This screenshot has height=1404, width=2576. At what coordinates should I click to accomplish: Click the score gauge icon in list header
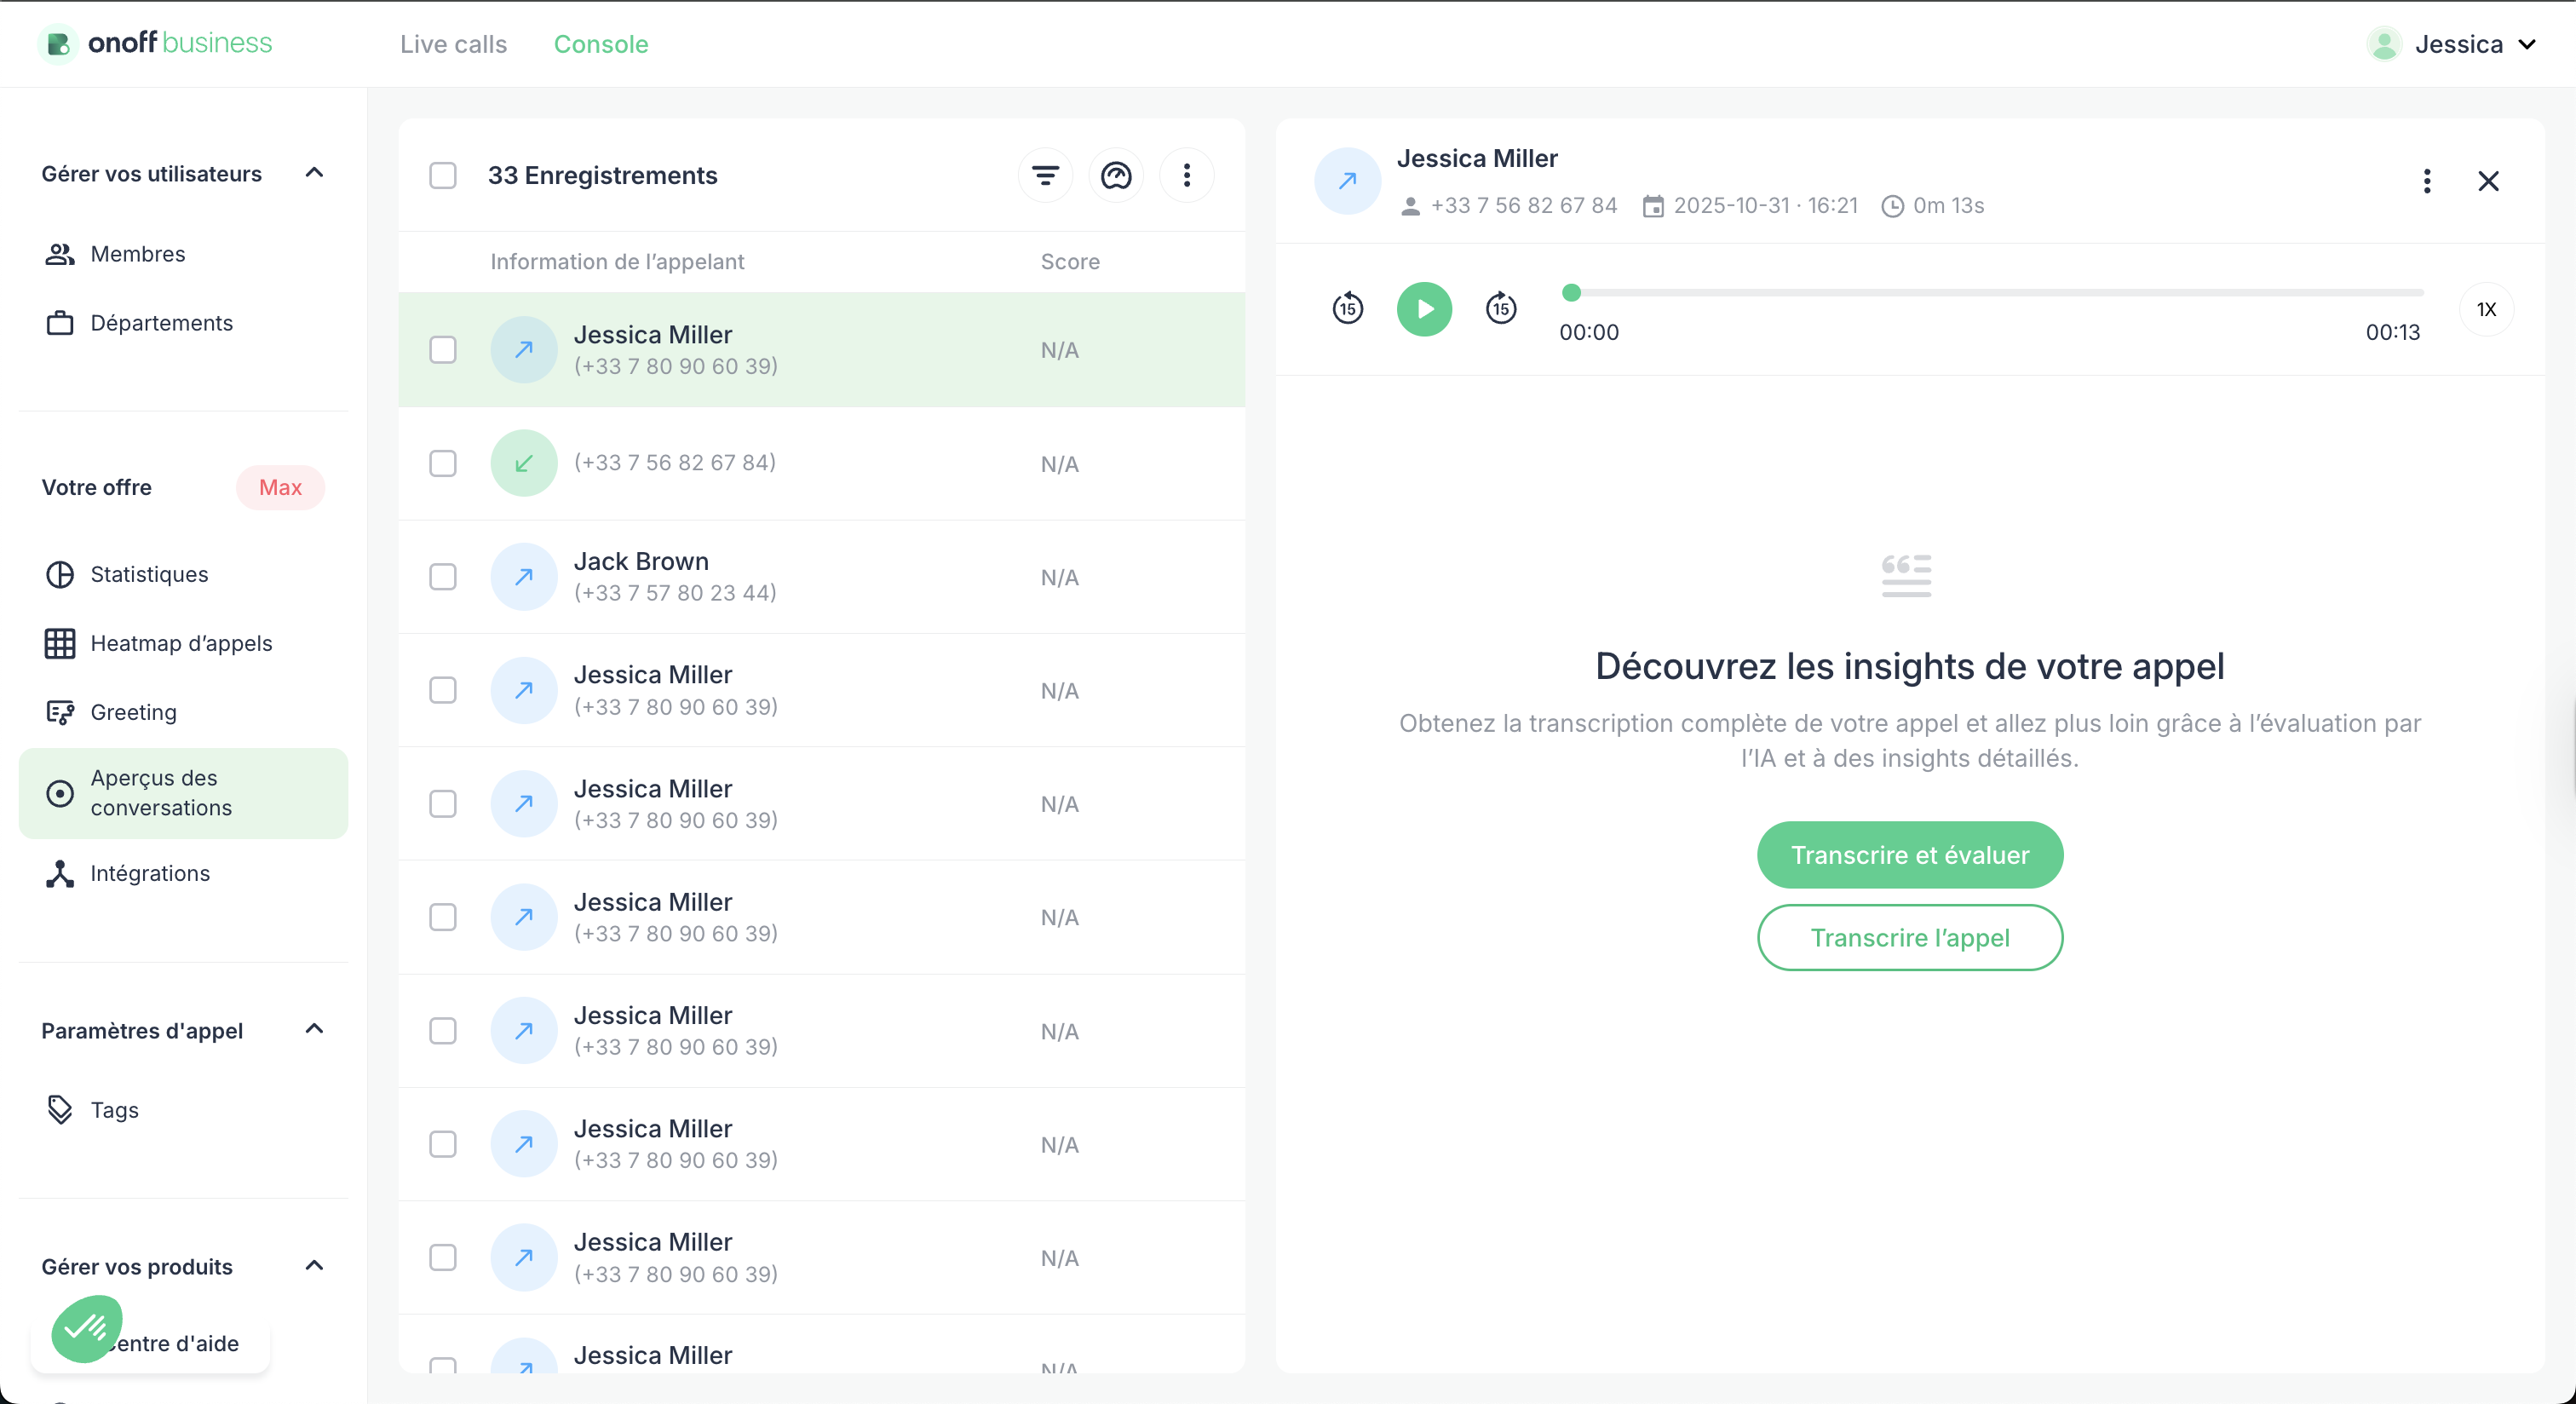click(1116, 176)
